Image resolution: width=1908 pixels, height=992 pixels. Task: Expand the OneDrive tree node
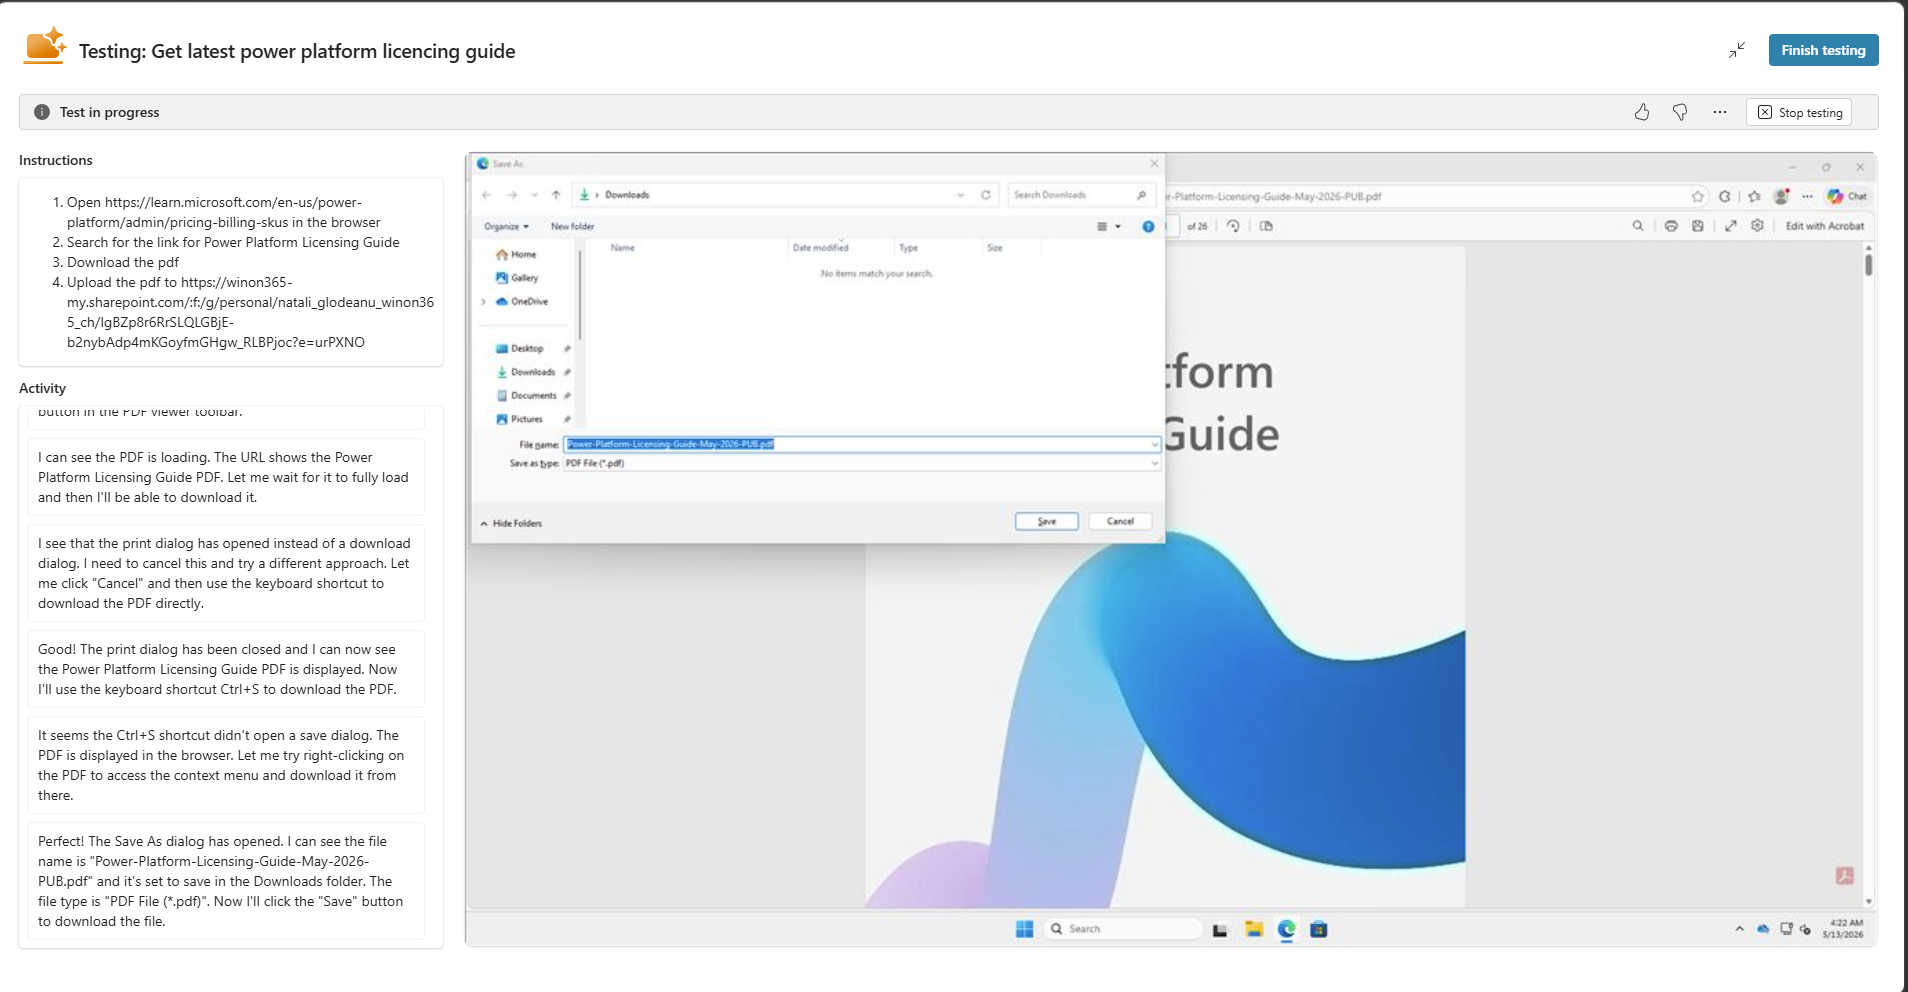(484, 301)
